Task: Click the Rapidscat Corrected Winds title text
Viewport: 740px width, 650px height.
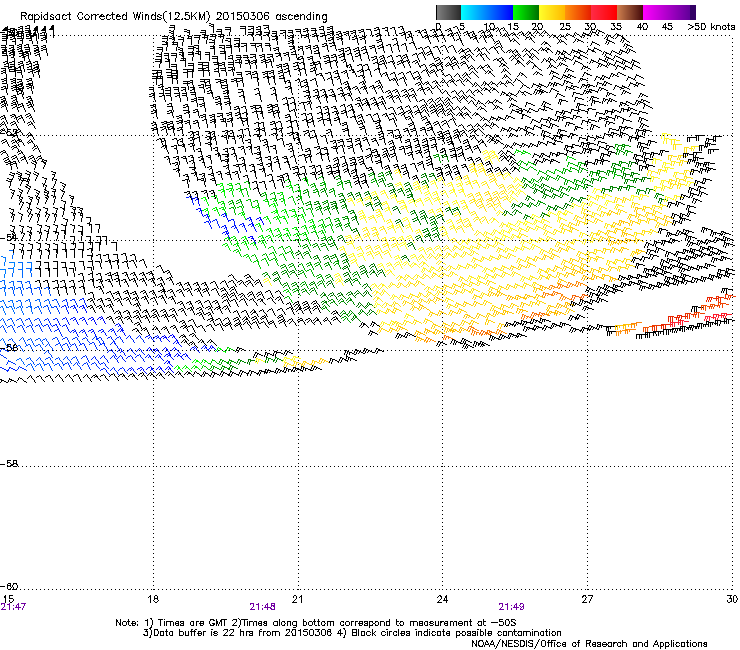Action: click(x=174, y=17)
